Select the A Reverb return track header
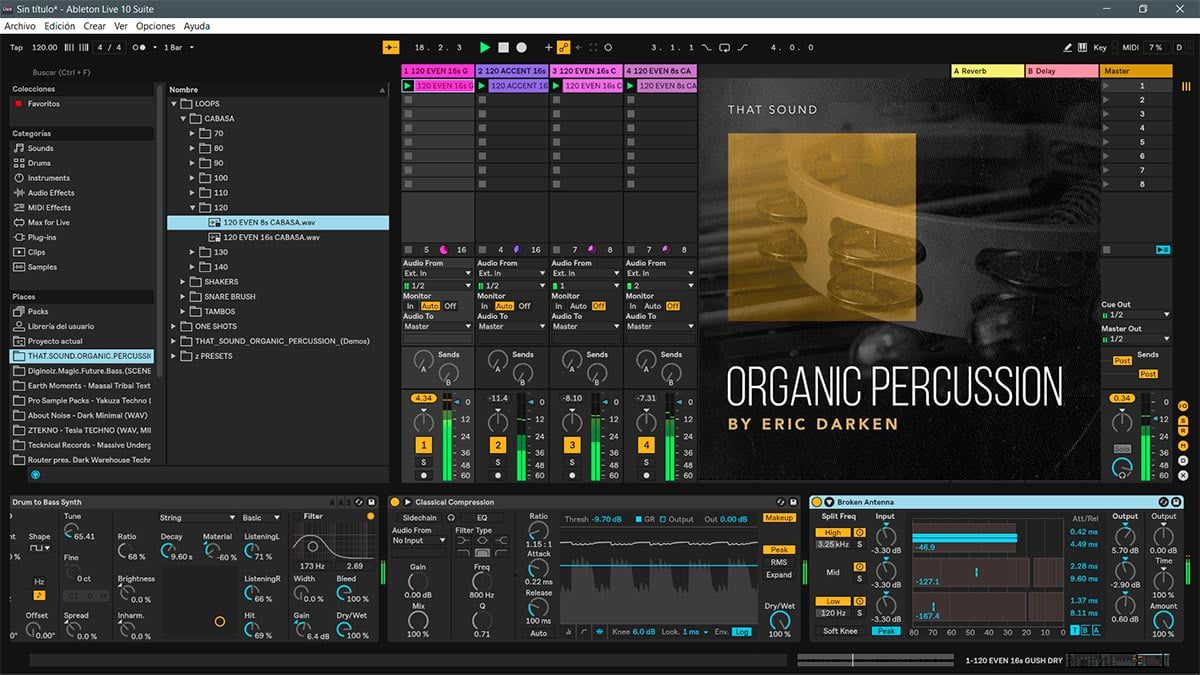The image size is (1200, 675). [x=987, y=71]
